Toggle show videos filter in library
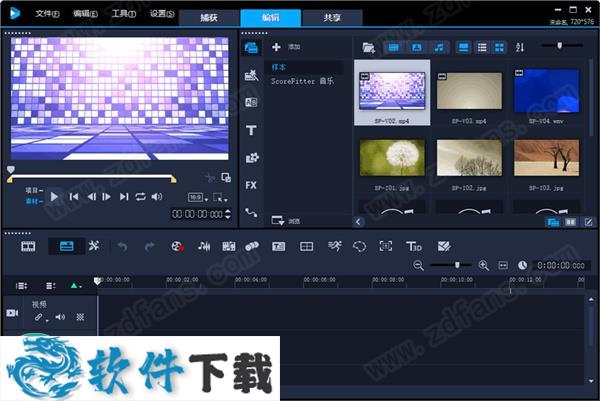The height and width of the screenshot is (401, 600). (x=393, y=47)
